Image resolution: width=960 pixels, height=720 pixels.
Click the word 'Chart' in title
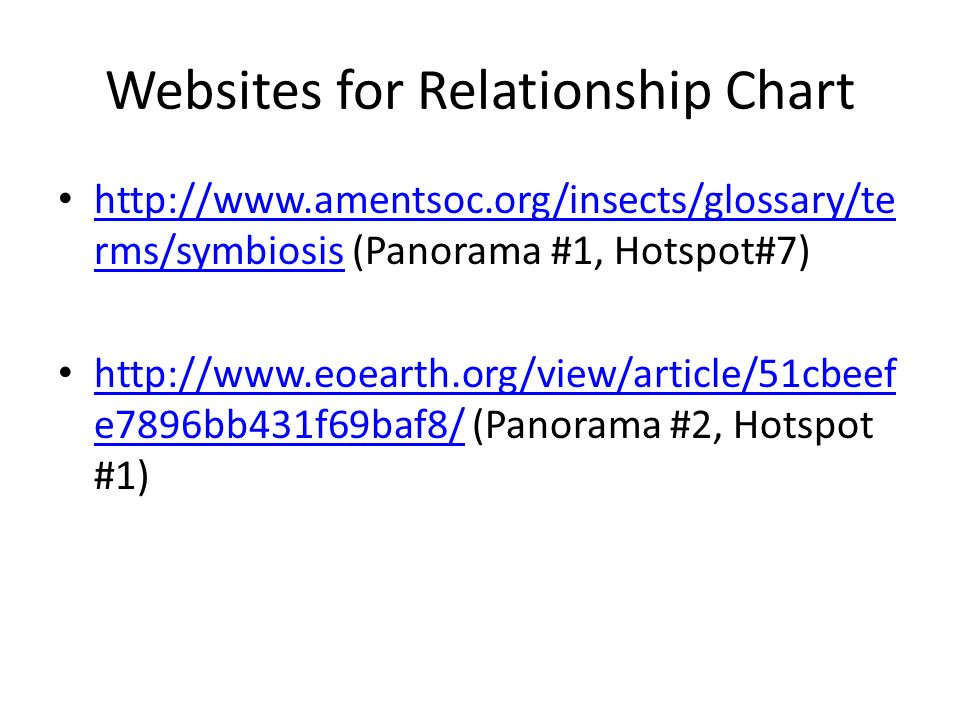tap(790, 92)
